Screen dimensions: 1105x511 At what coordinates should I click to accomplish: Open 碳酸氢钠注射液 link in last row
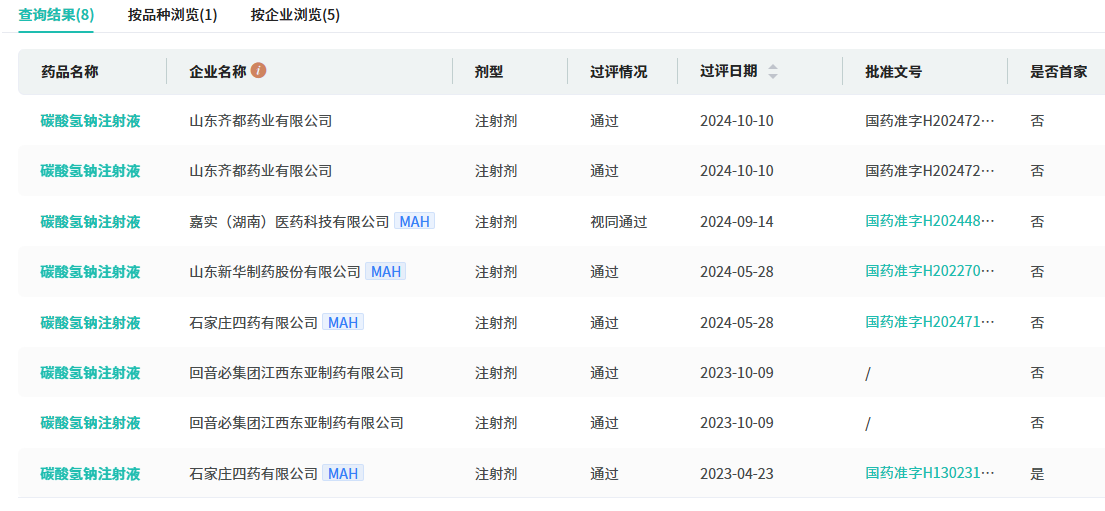coord(90,474)
